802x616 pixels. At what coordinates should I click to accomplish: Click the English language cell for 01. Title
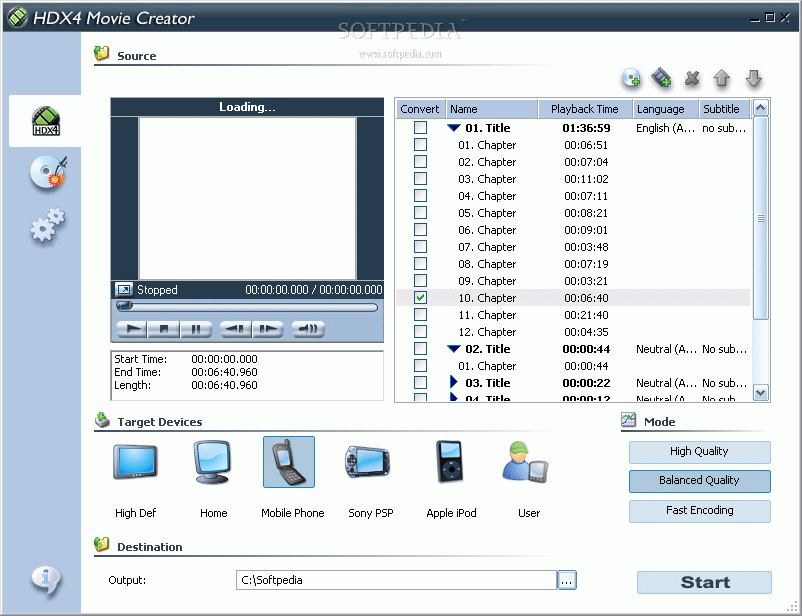point(665,128)
